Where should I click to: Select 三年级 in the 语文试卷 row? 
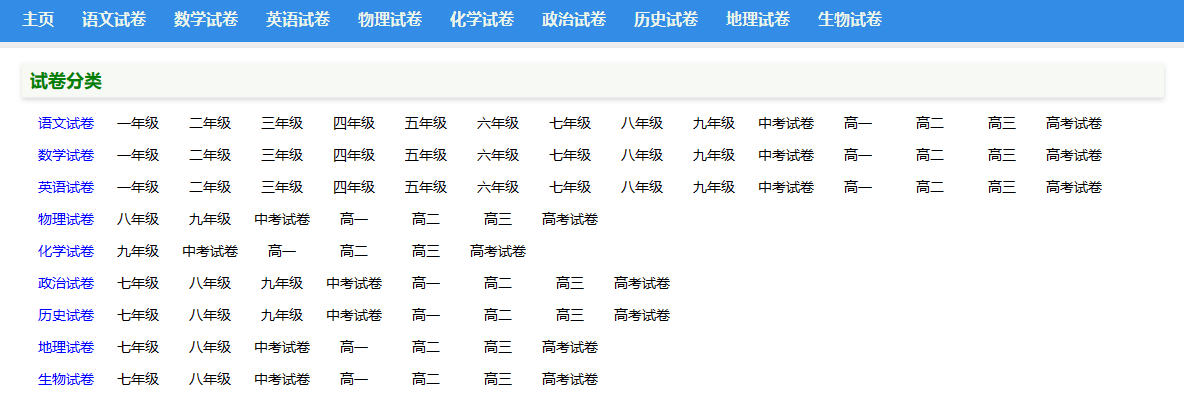282,124
